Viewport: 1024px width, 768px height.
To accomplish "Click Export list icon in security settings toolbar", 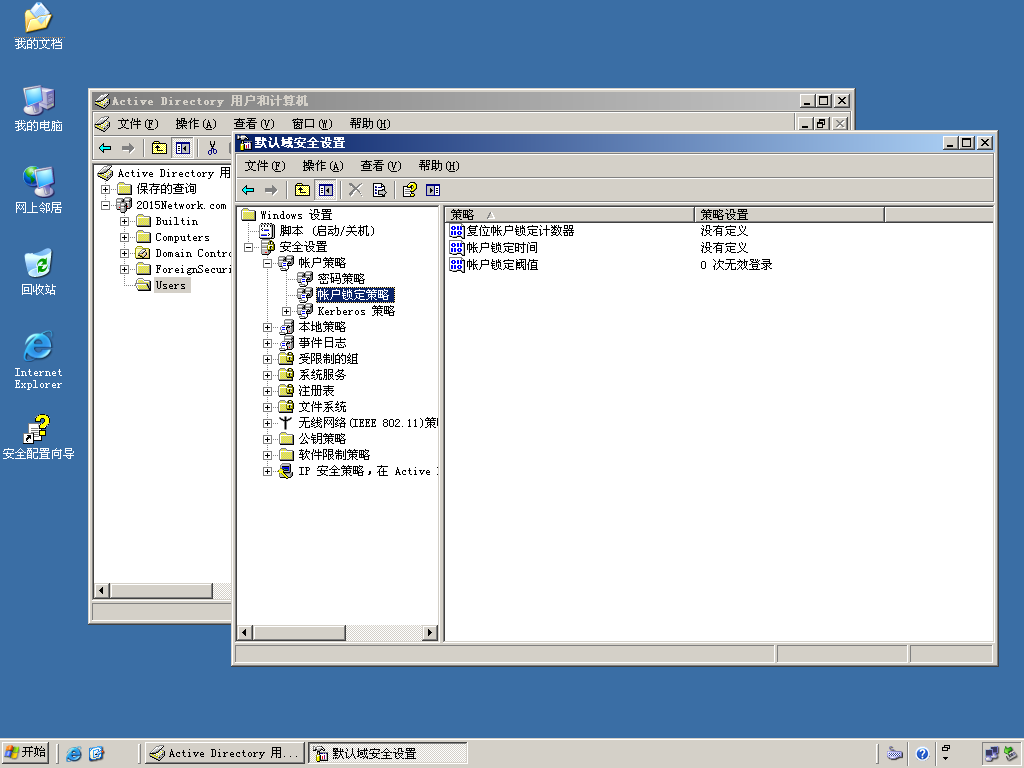I will click(379, 190).
